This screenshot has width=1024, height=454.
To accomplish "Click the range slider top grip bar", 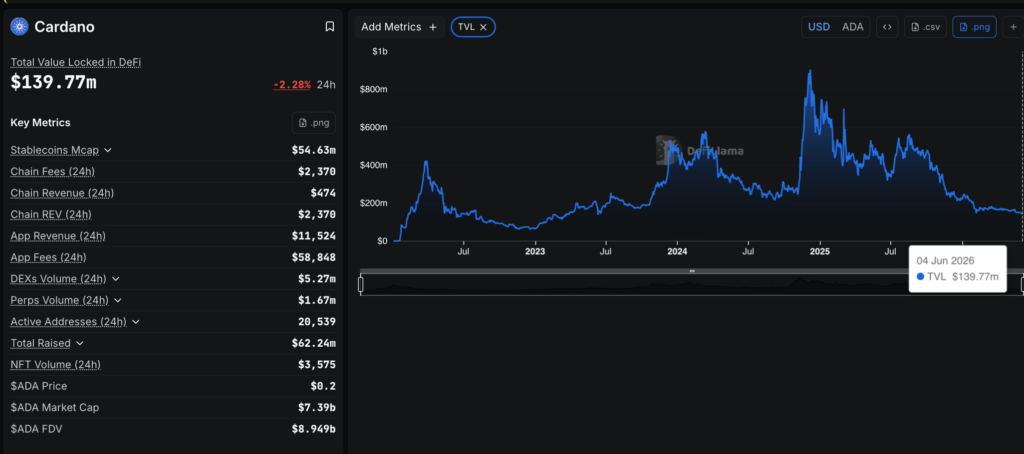I will pos(692,271).
